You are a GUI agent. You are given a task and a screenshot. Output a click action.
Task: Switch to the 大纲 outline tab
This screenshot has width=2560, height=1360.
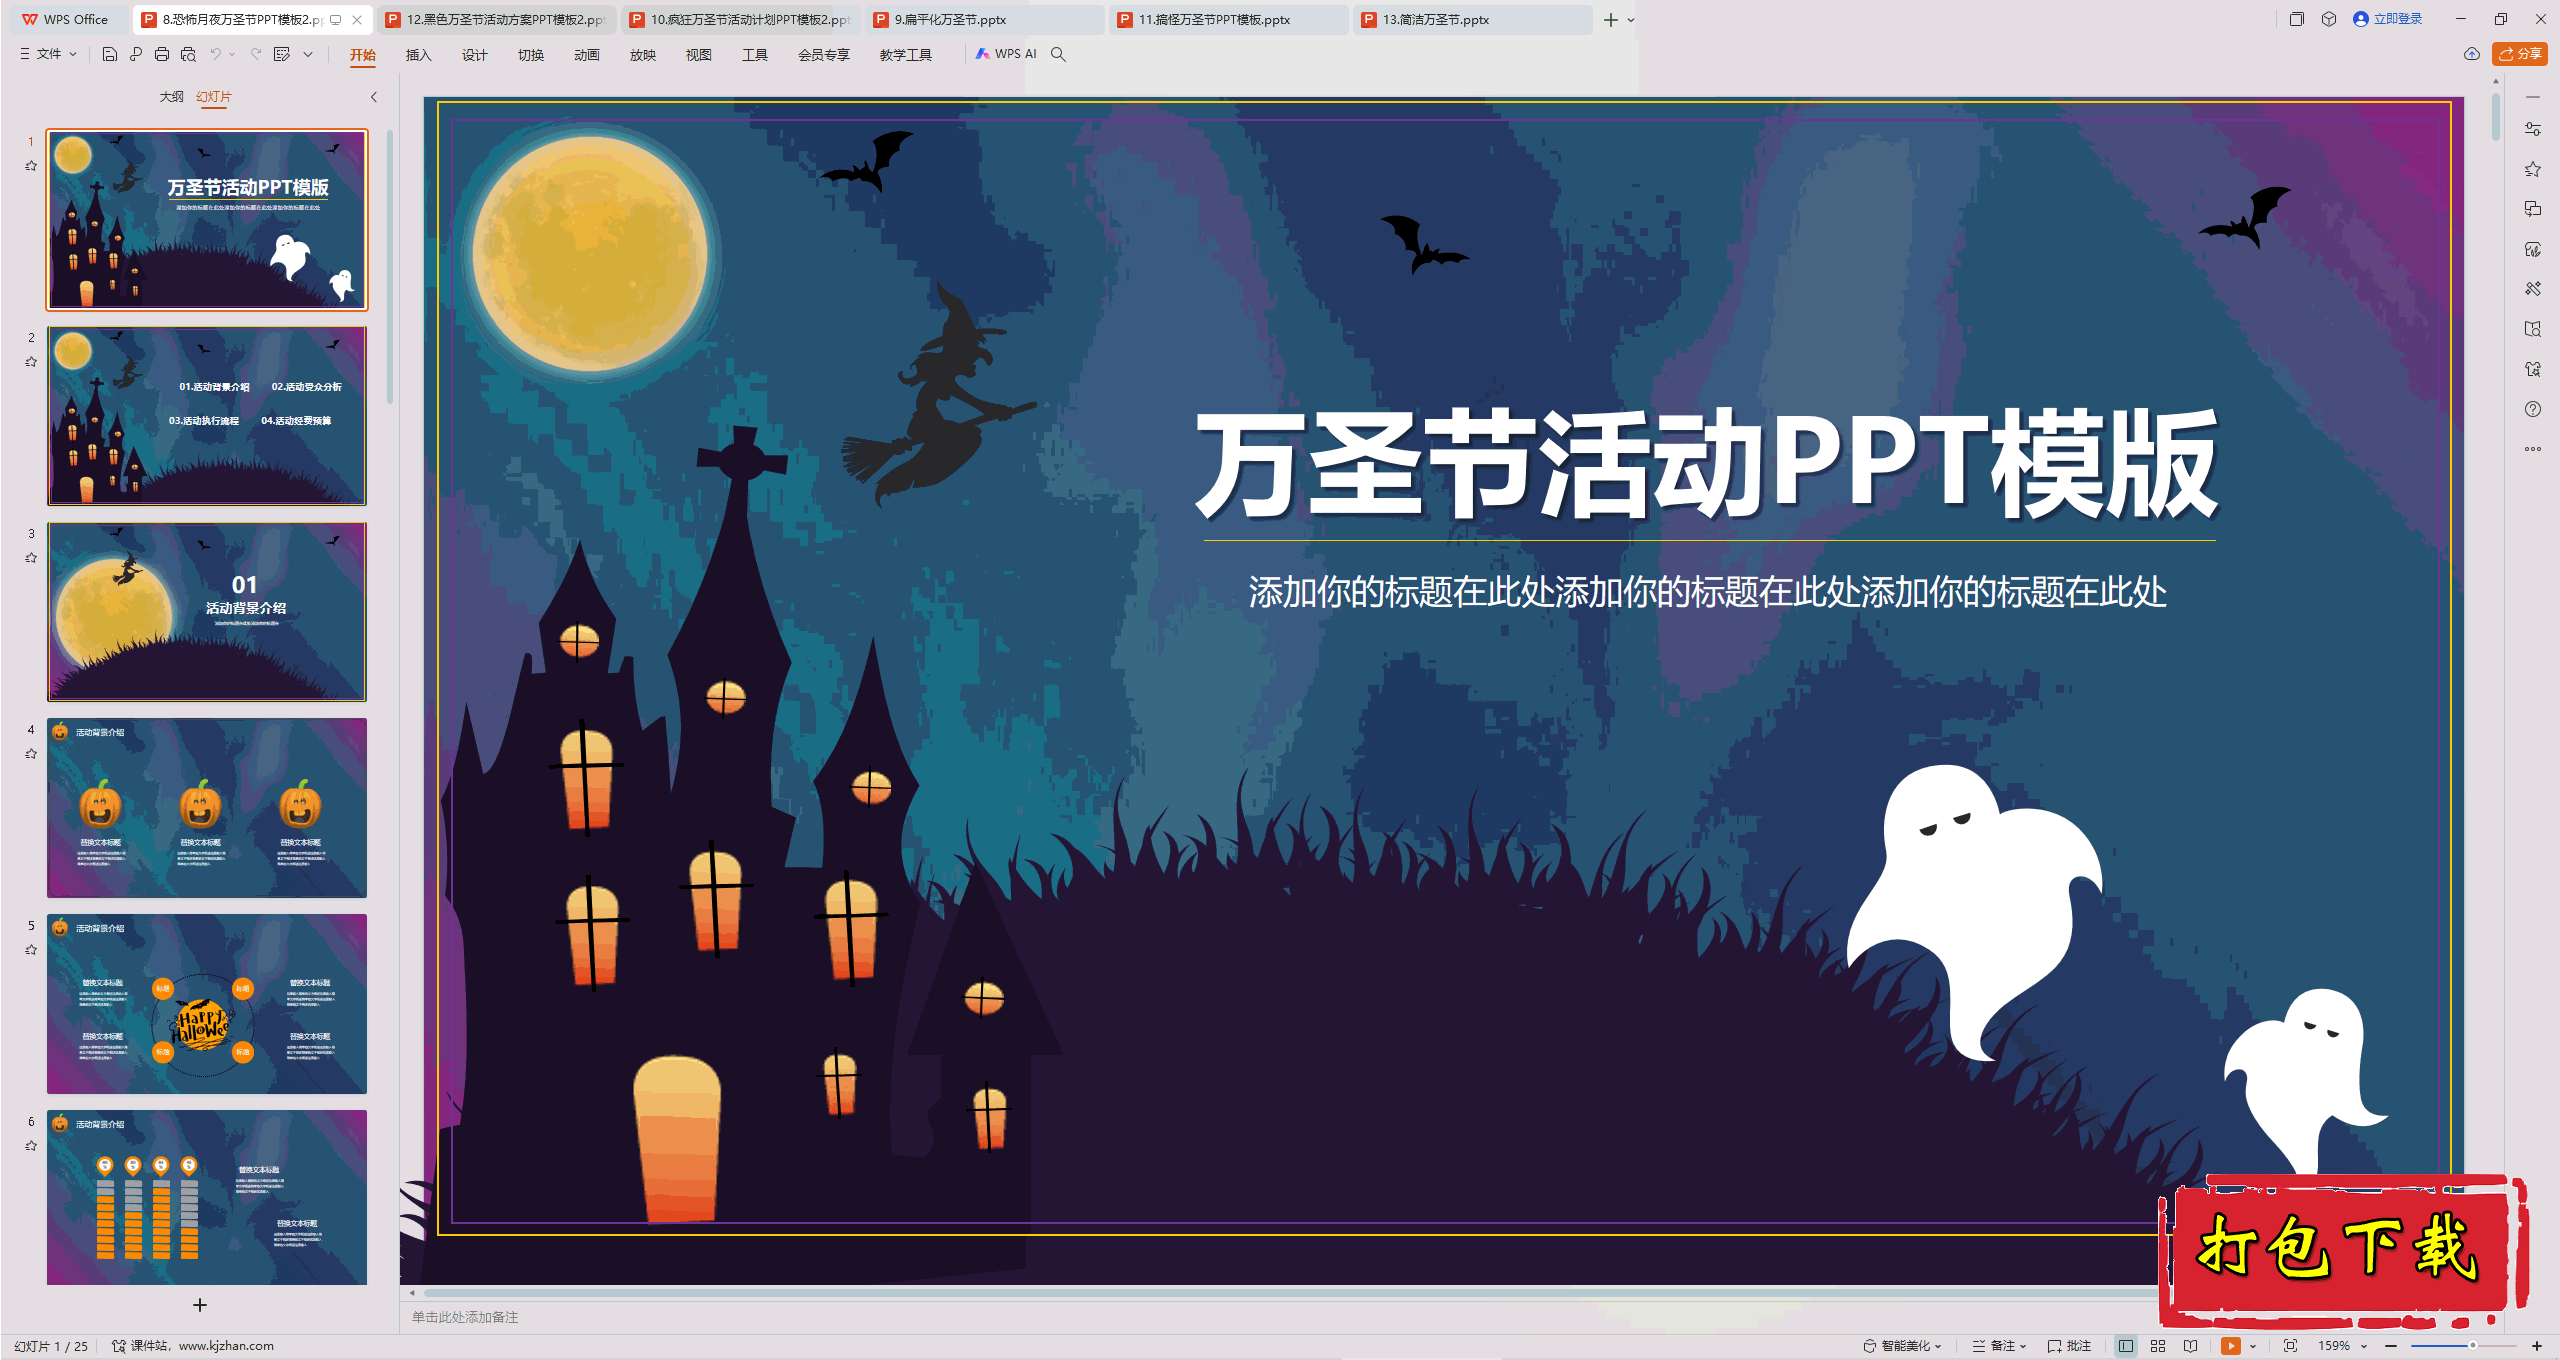171,97
